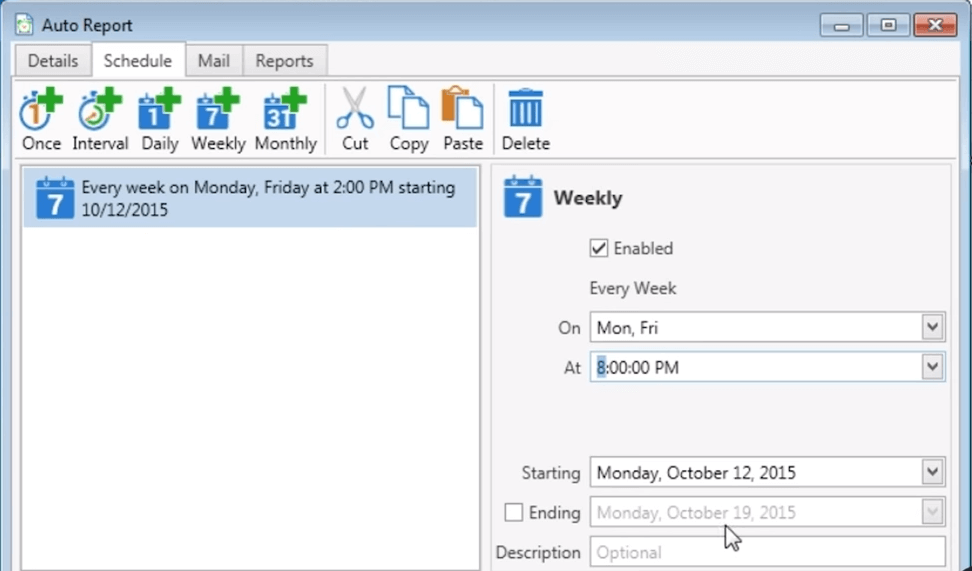Open the At time dropdown arrow
Screen dimensions: 972x571
pos(932,367)
